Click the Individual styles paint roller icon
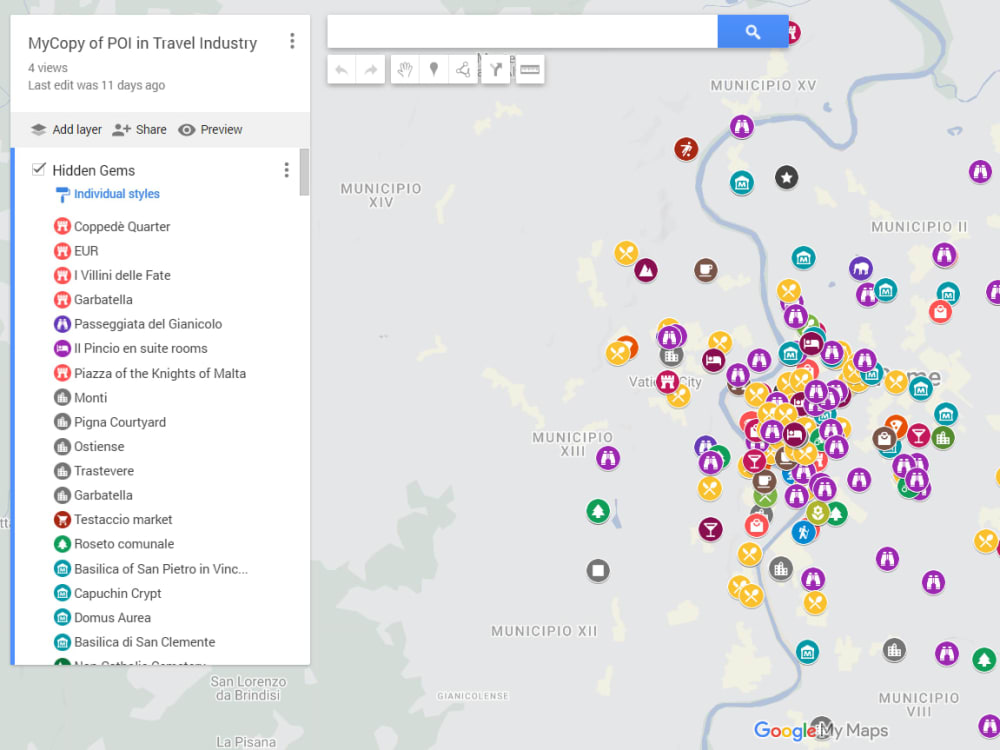The image size is (1000, 750). point(62,194)
